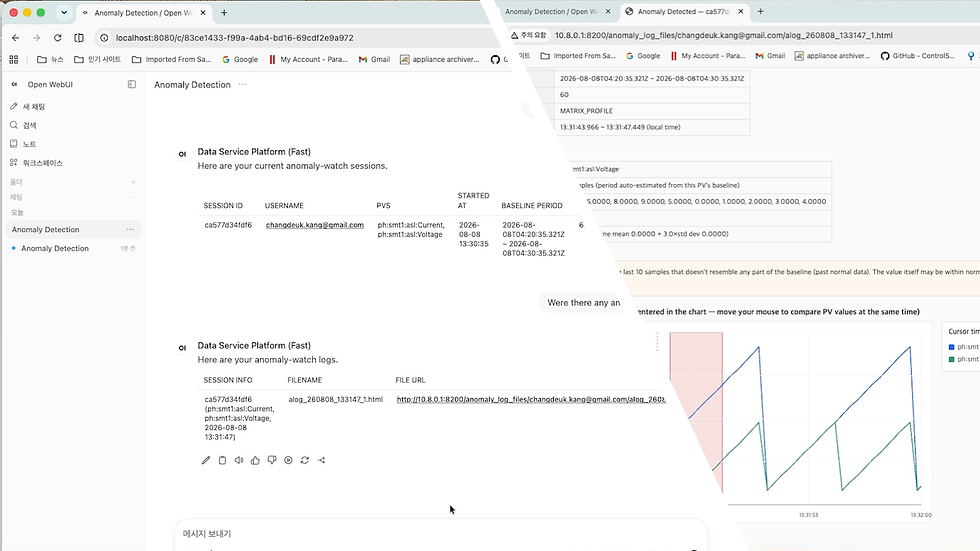
Task: Click the 13:31:53 axis label
Action: click(808, 515)
